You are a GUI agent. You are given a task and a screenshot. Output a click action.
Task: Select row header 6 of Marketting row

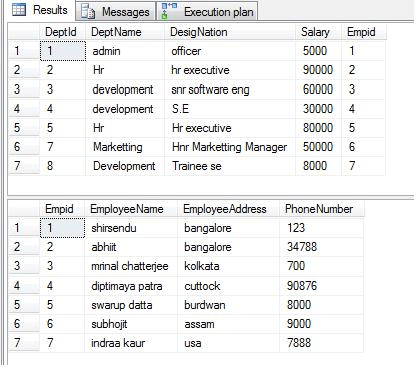(x=24, y=147)
